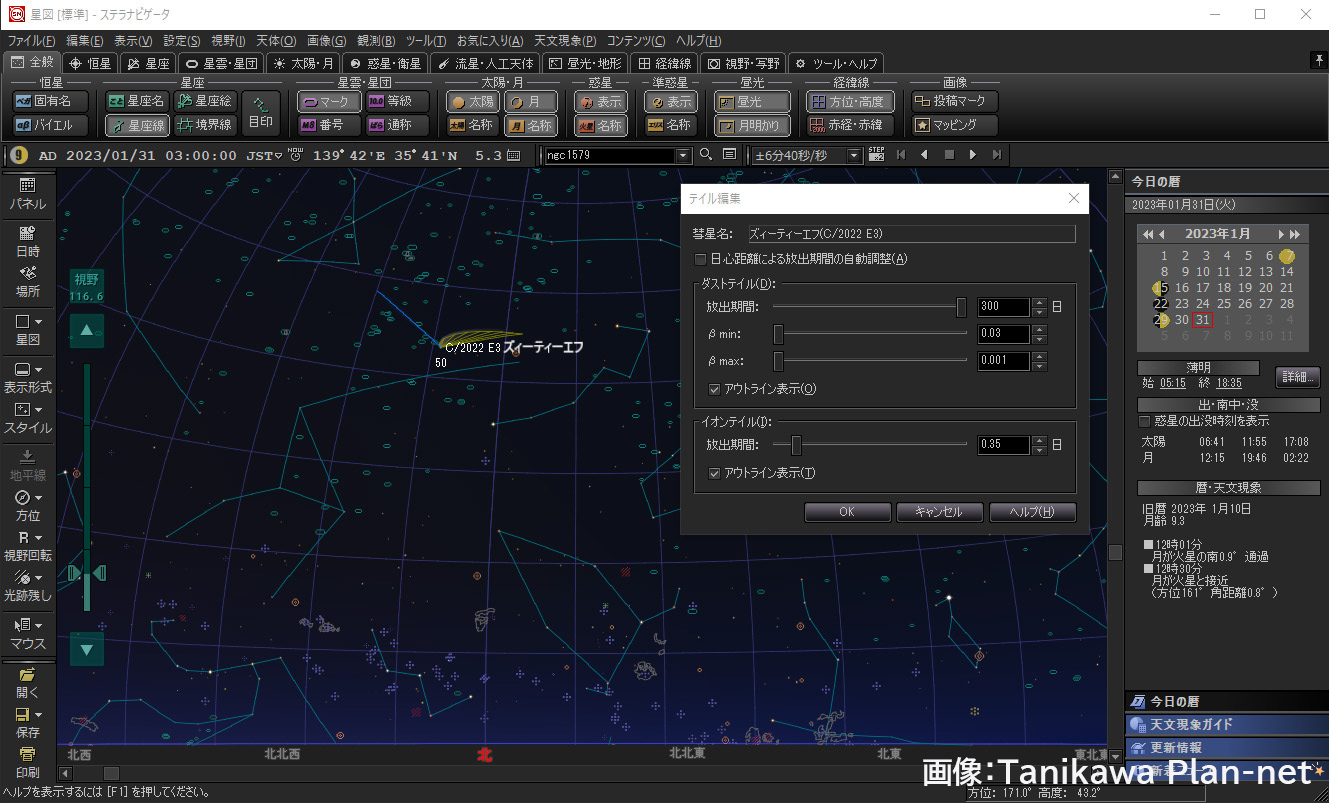1329x803 pixels.
Task: Open the 天体(O) menu
Action: tap(276, 41)
